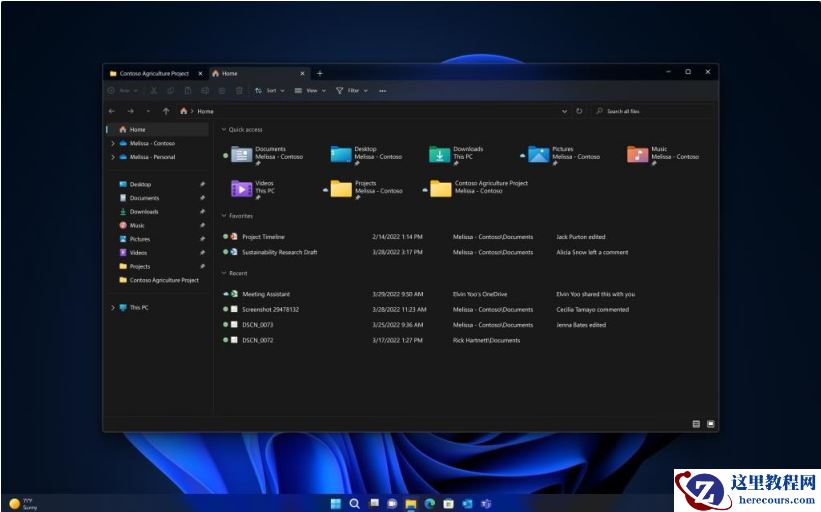This screenshot has height=512, width=821.
Task: Collapse the Quick access section
Action: pyautogui.click(x=224, y=130)
